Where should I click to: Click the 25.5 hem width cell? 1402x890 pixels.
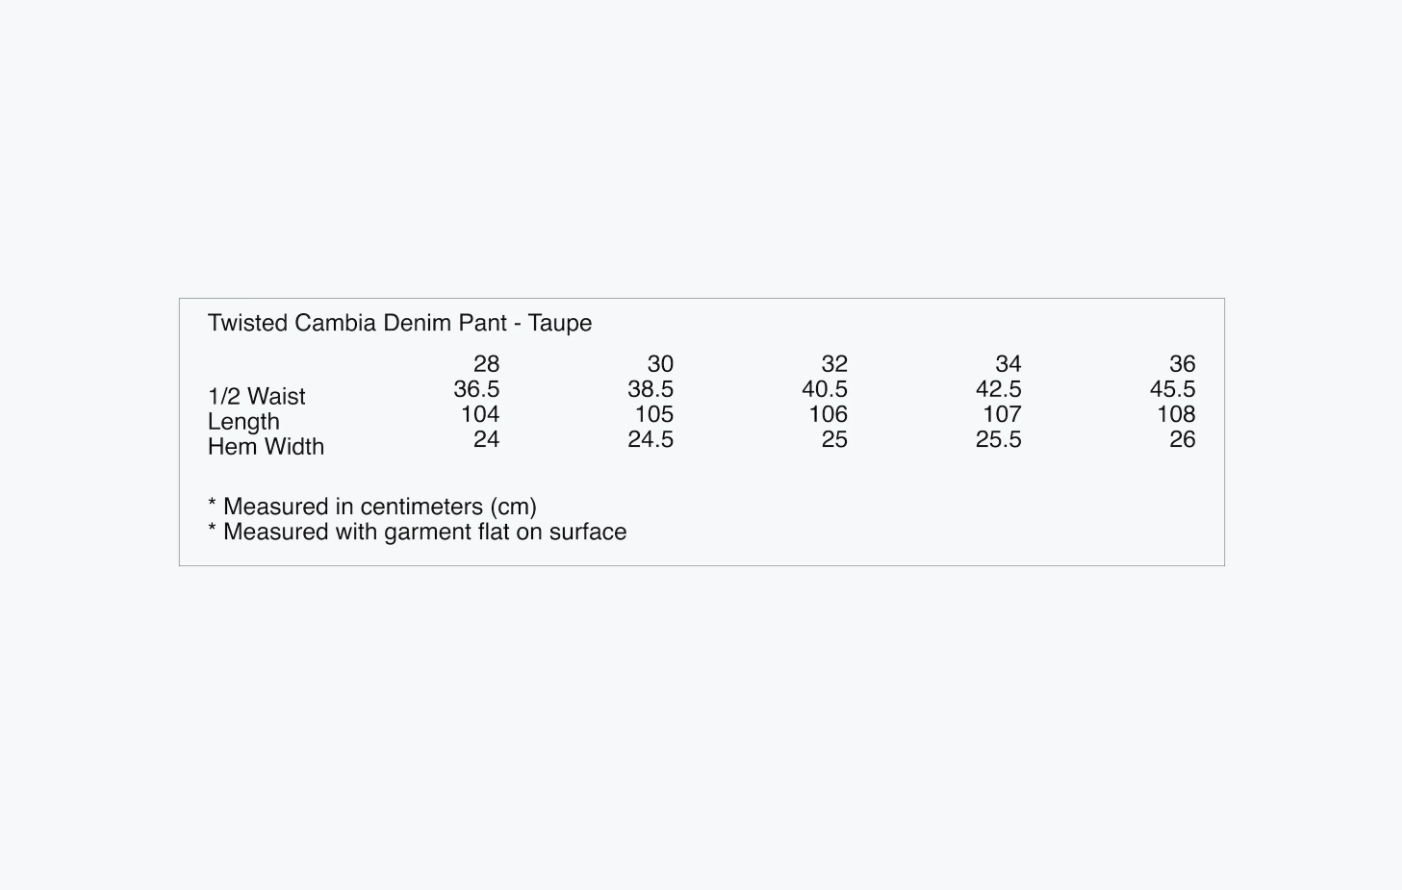pos(998,439)
